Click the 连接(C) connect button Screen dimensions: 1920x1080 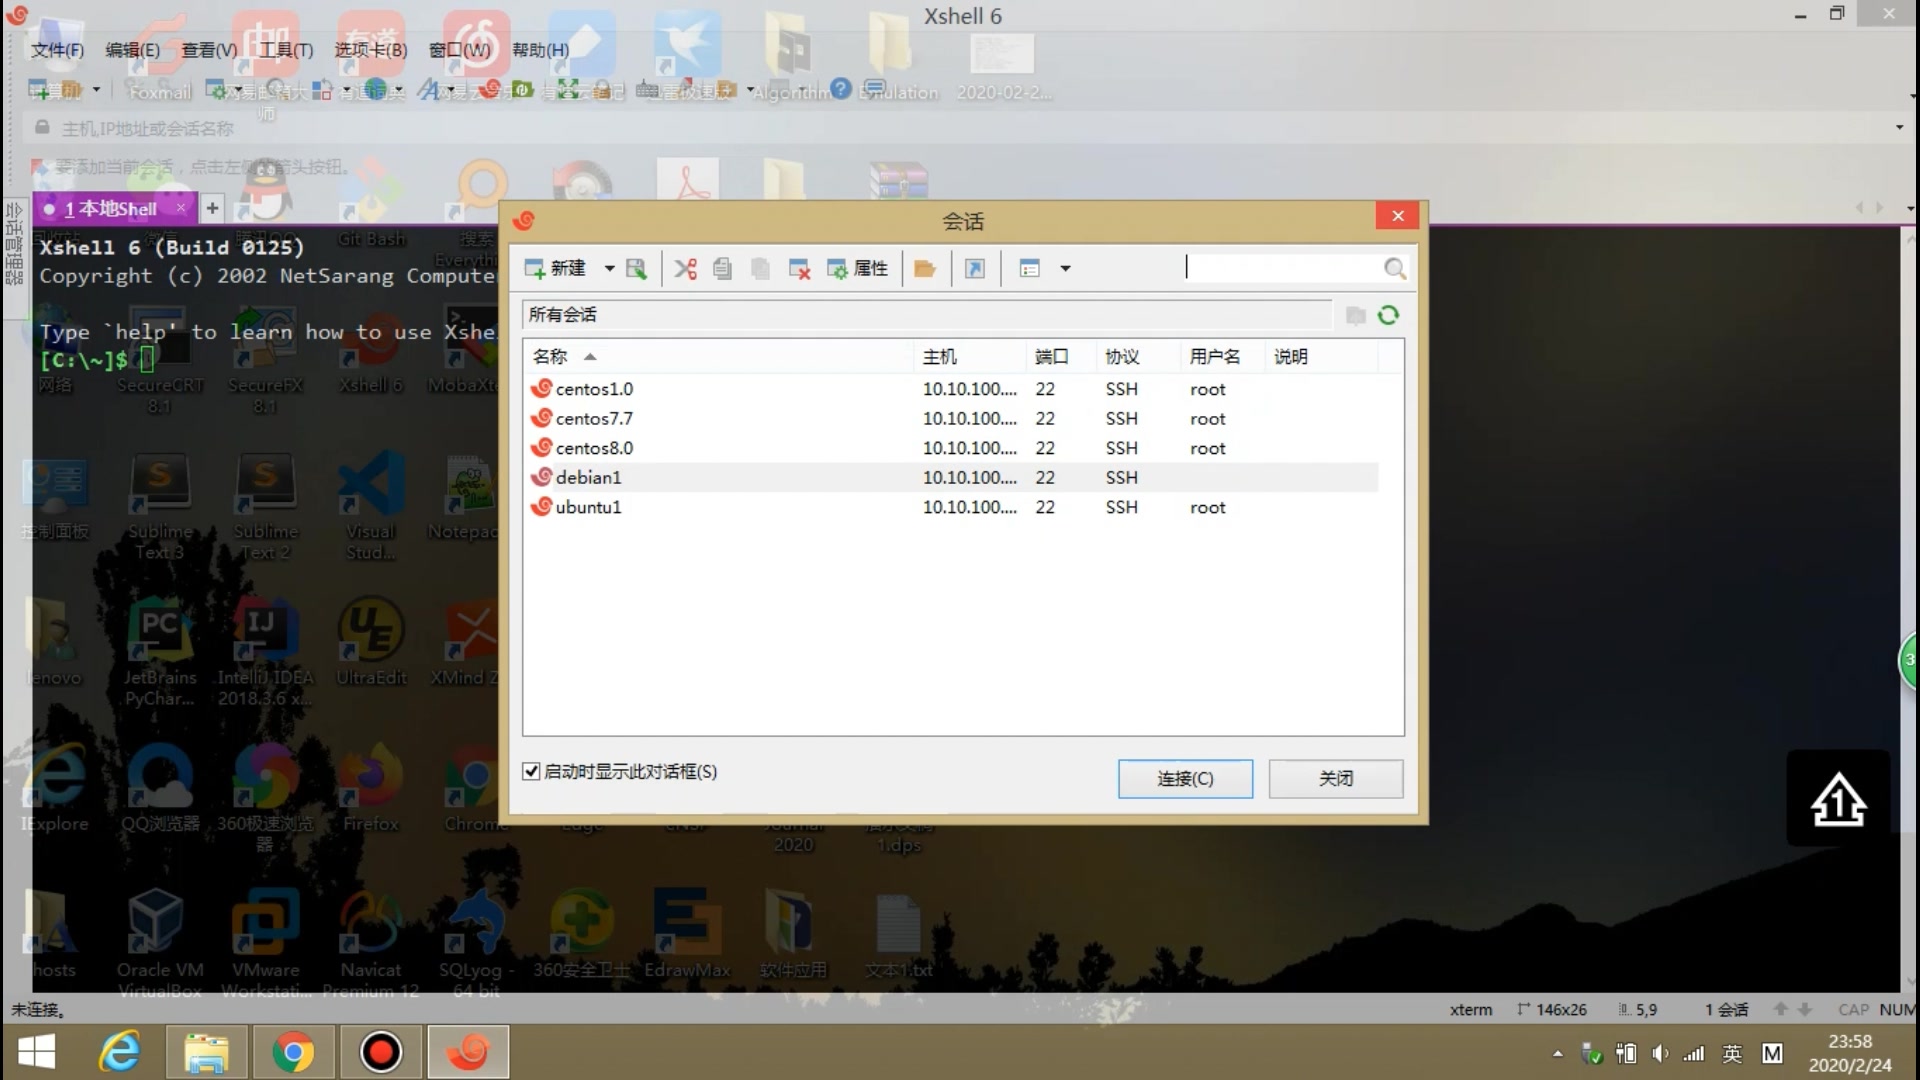pyautogui.click(x=1185, y=779)
